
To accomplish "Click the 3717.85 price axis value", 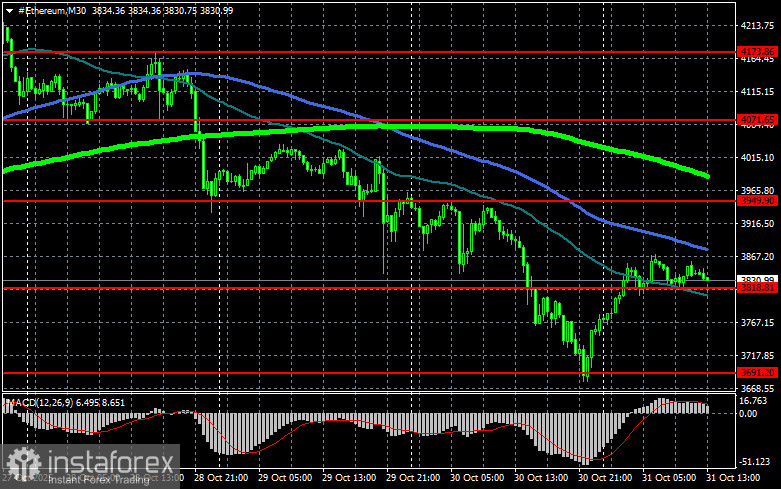I will [758, 356].
